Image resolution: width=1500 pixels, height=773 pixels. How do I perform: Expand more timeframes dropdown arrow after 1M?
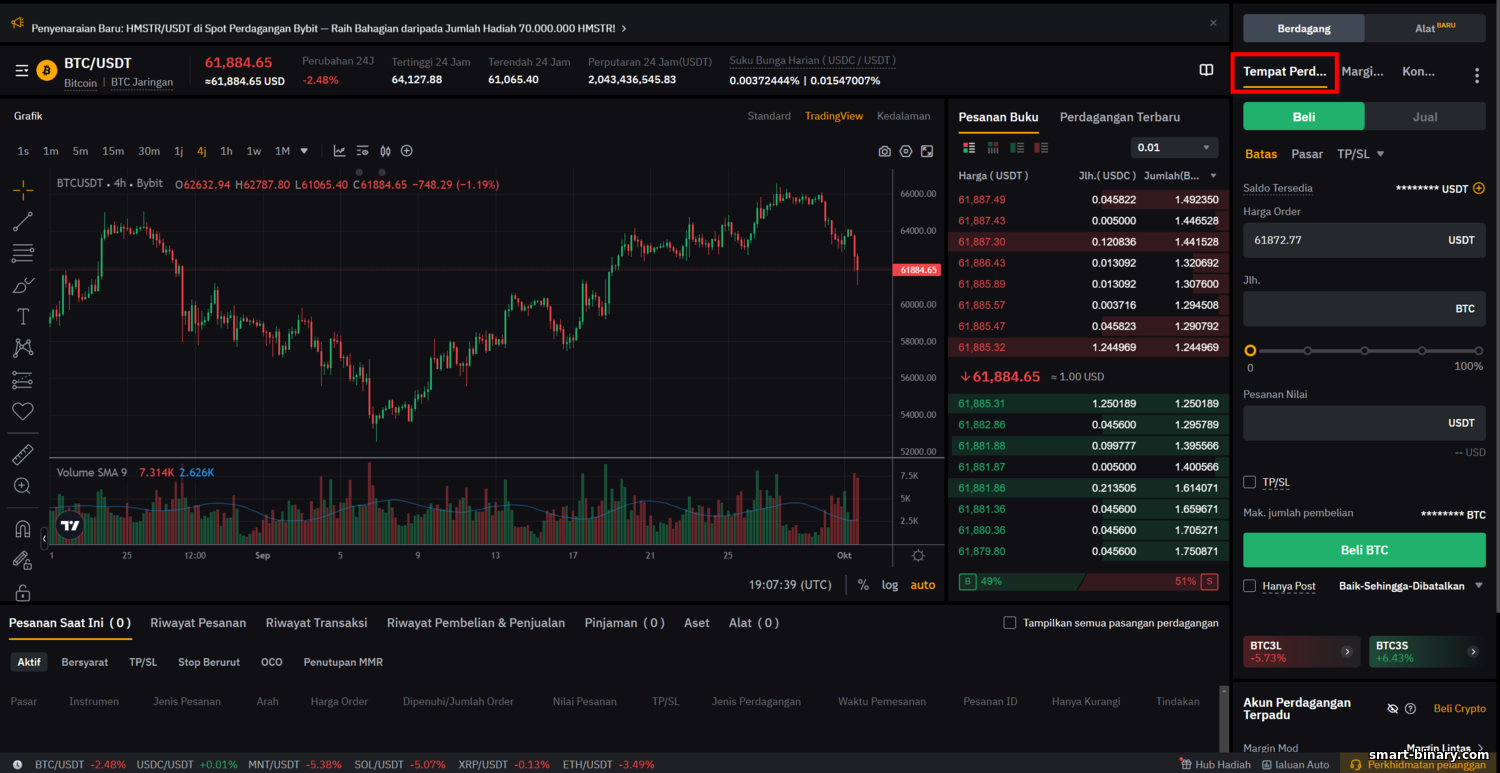(304, 151)
